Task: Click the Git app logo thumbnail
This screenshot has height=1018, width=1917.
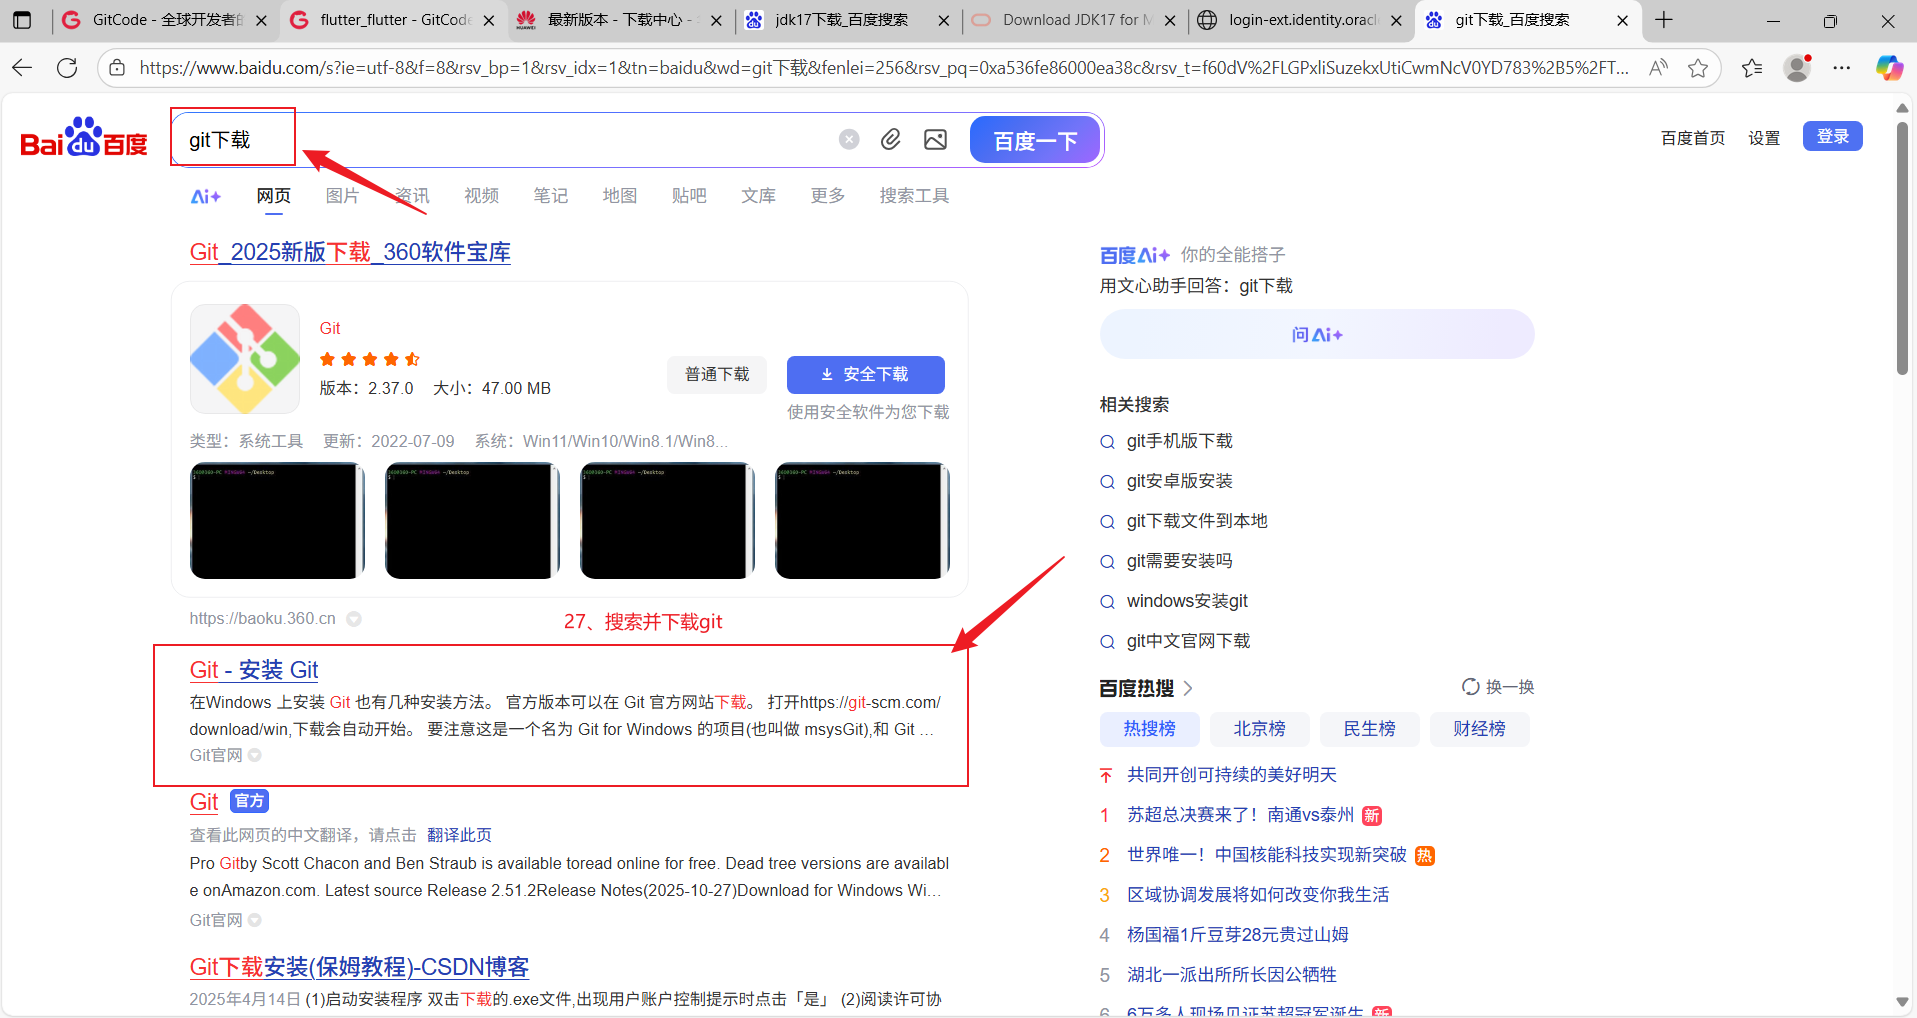Action: [245, 359]
